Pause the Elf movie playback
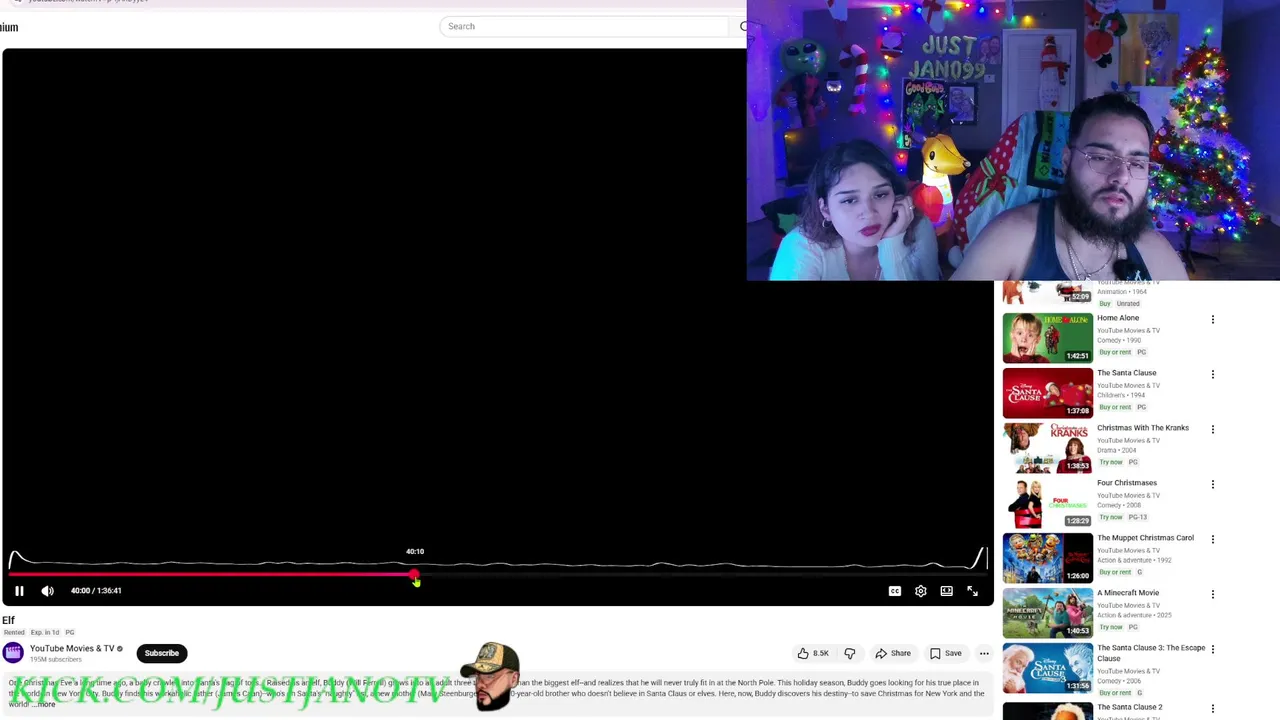1280x720 pixels. coord(19,591)
